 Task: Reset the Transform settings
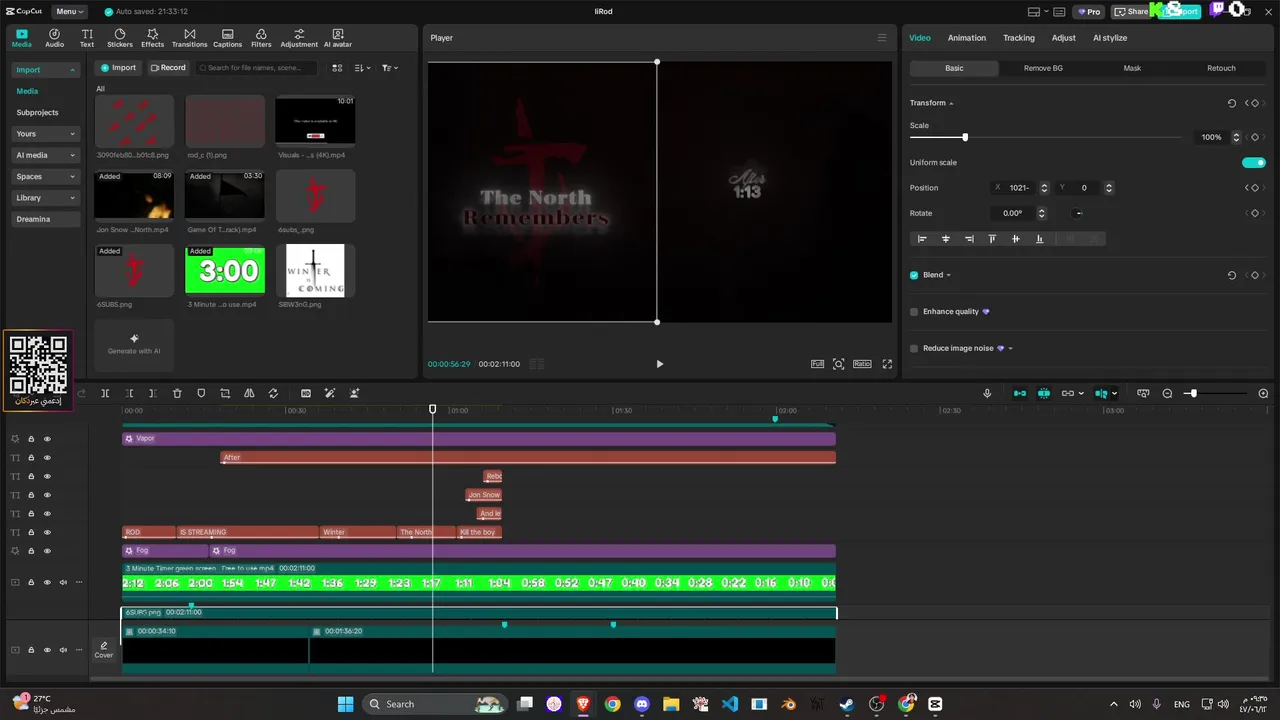(1232, 103)
